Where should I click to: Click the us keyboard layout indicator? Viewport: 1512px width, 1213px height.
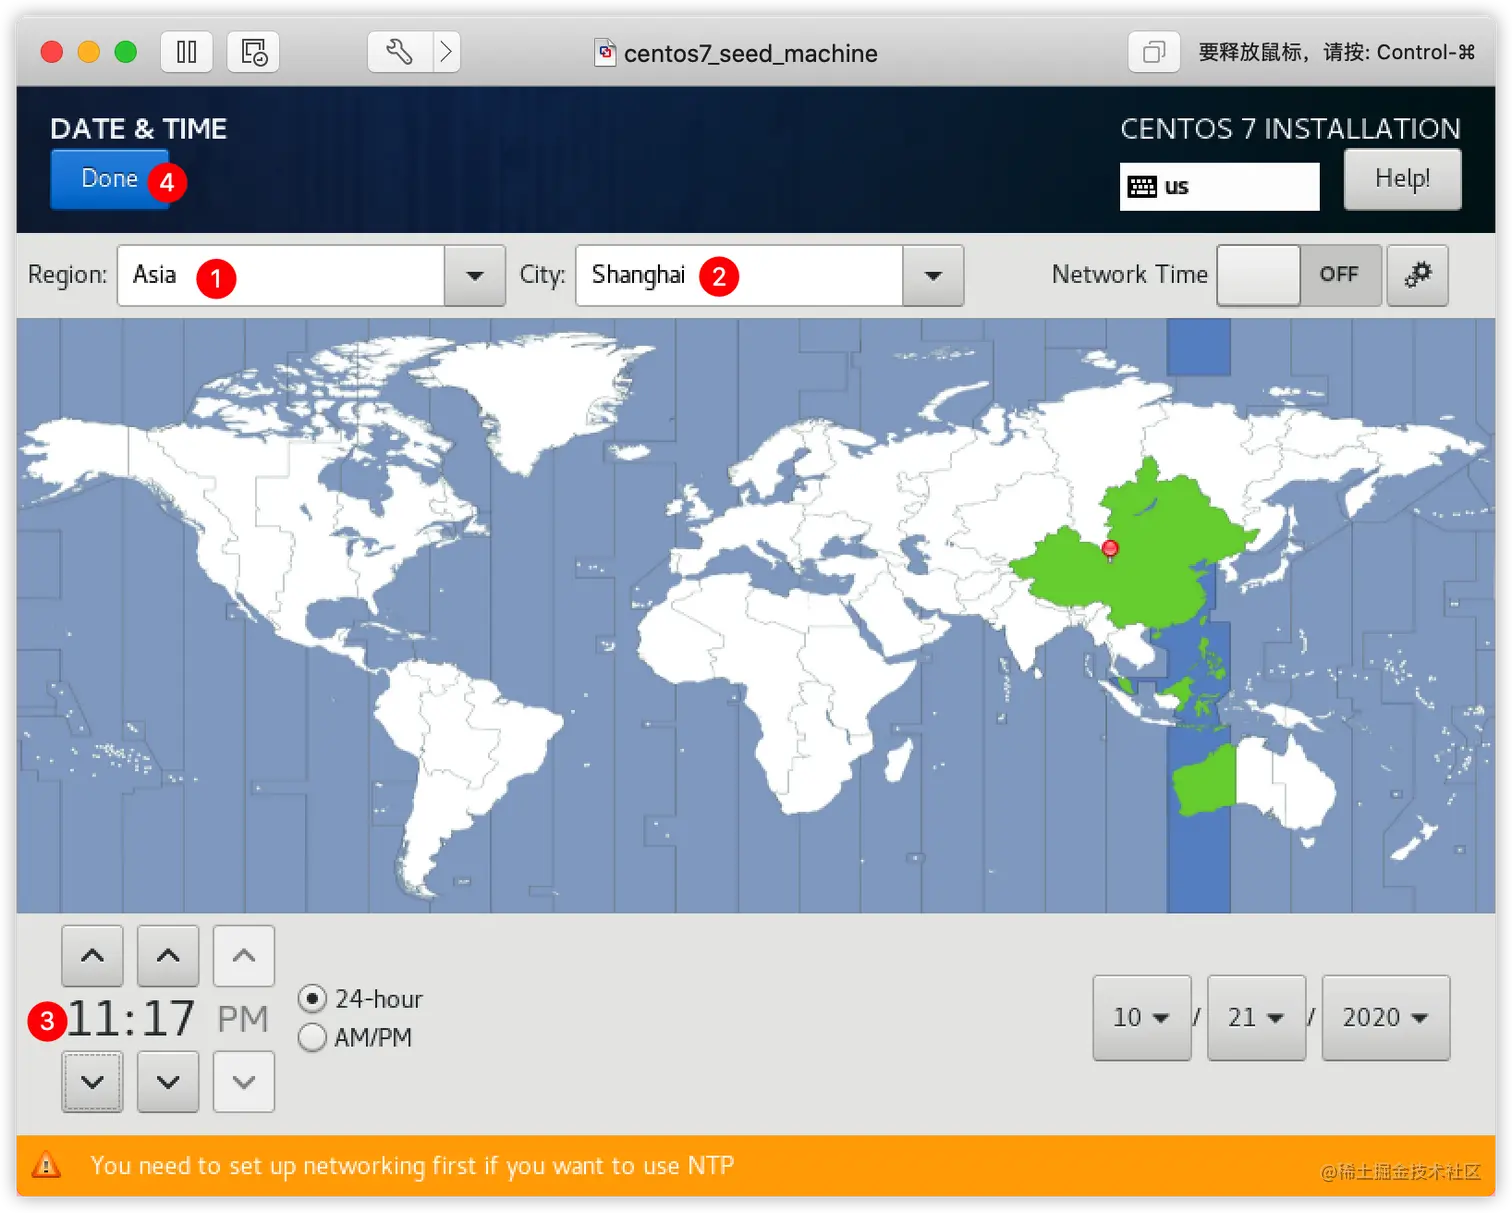click(1219, 187)
